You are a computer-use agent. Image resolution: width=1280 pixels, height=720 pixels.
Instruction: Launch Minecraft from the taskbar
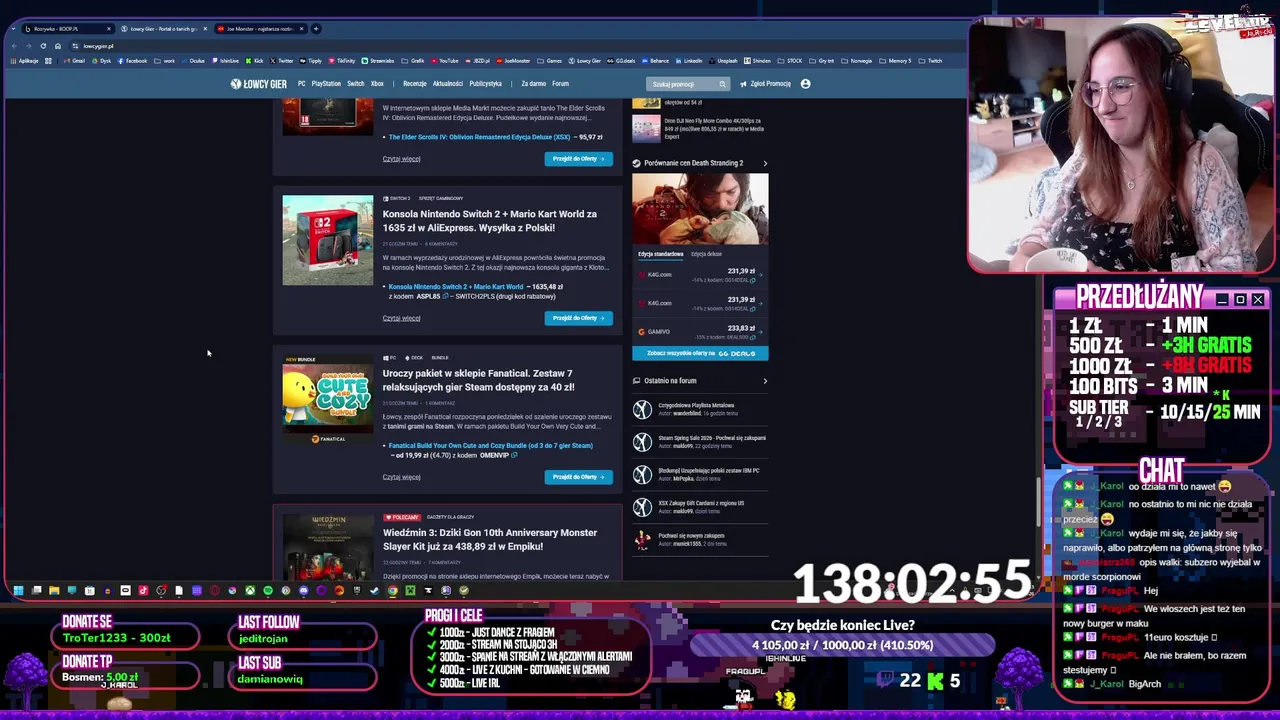[410, 590]
